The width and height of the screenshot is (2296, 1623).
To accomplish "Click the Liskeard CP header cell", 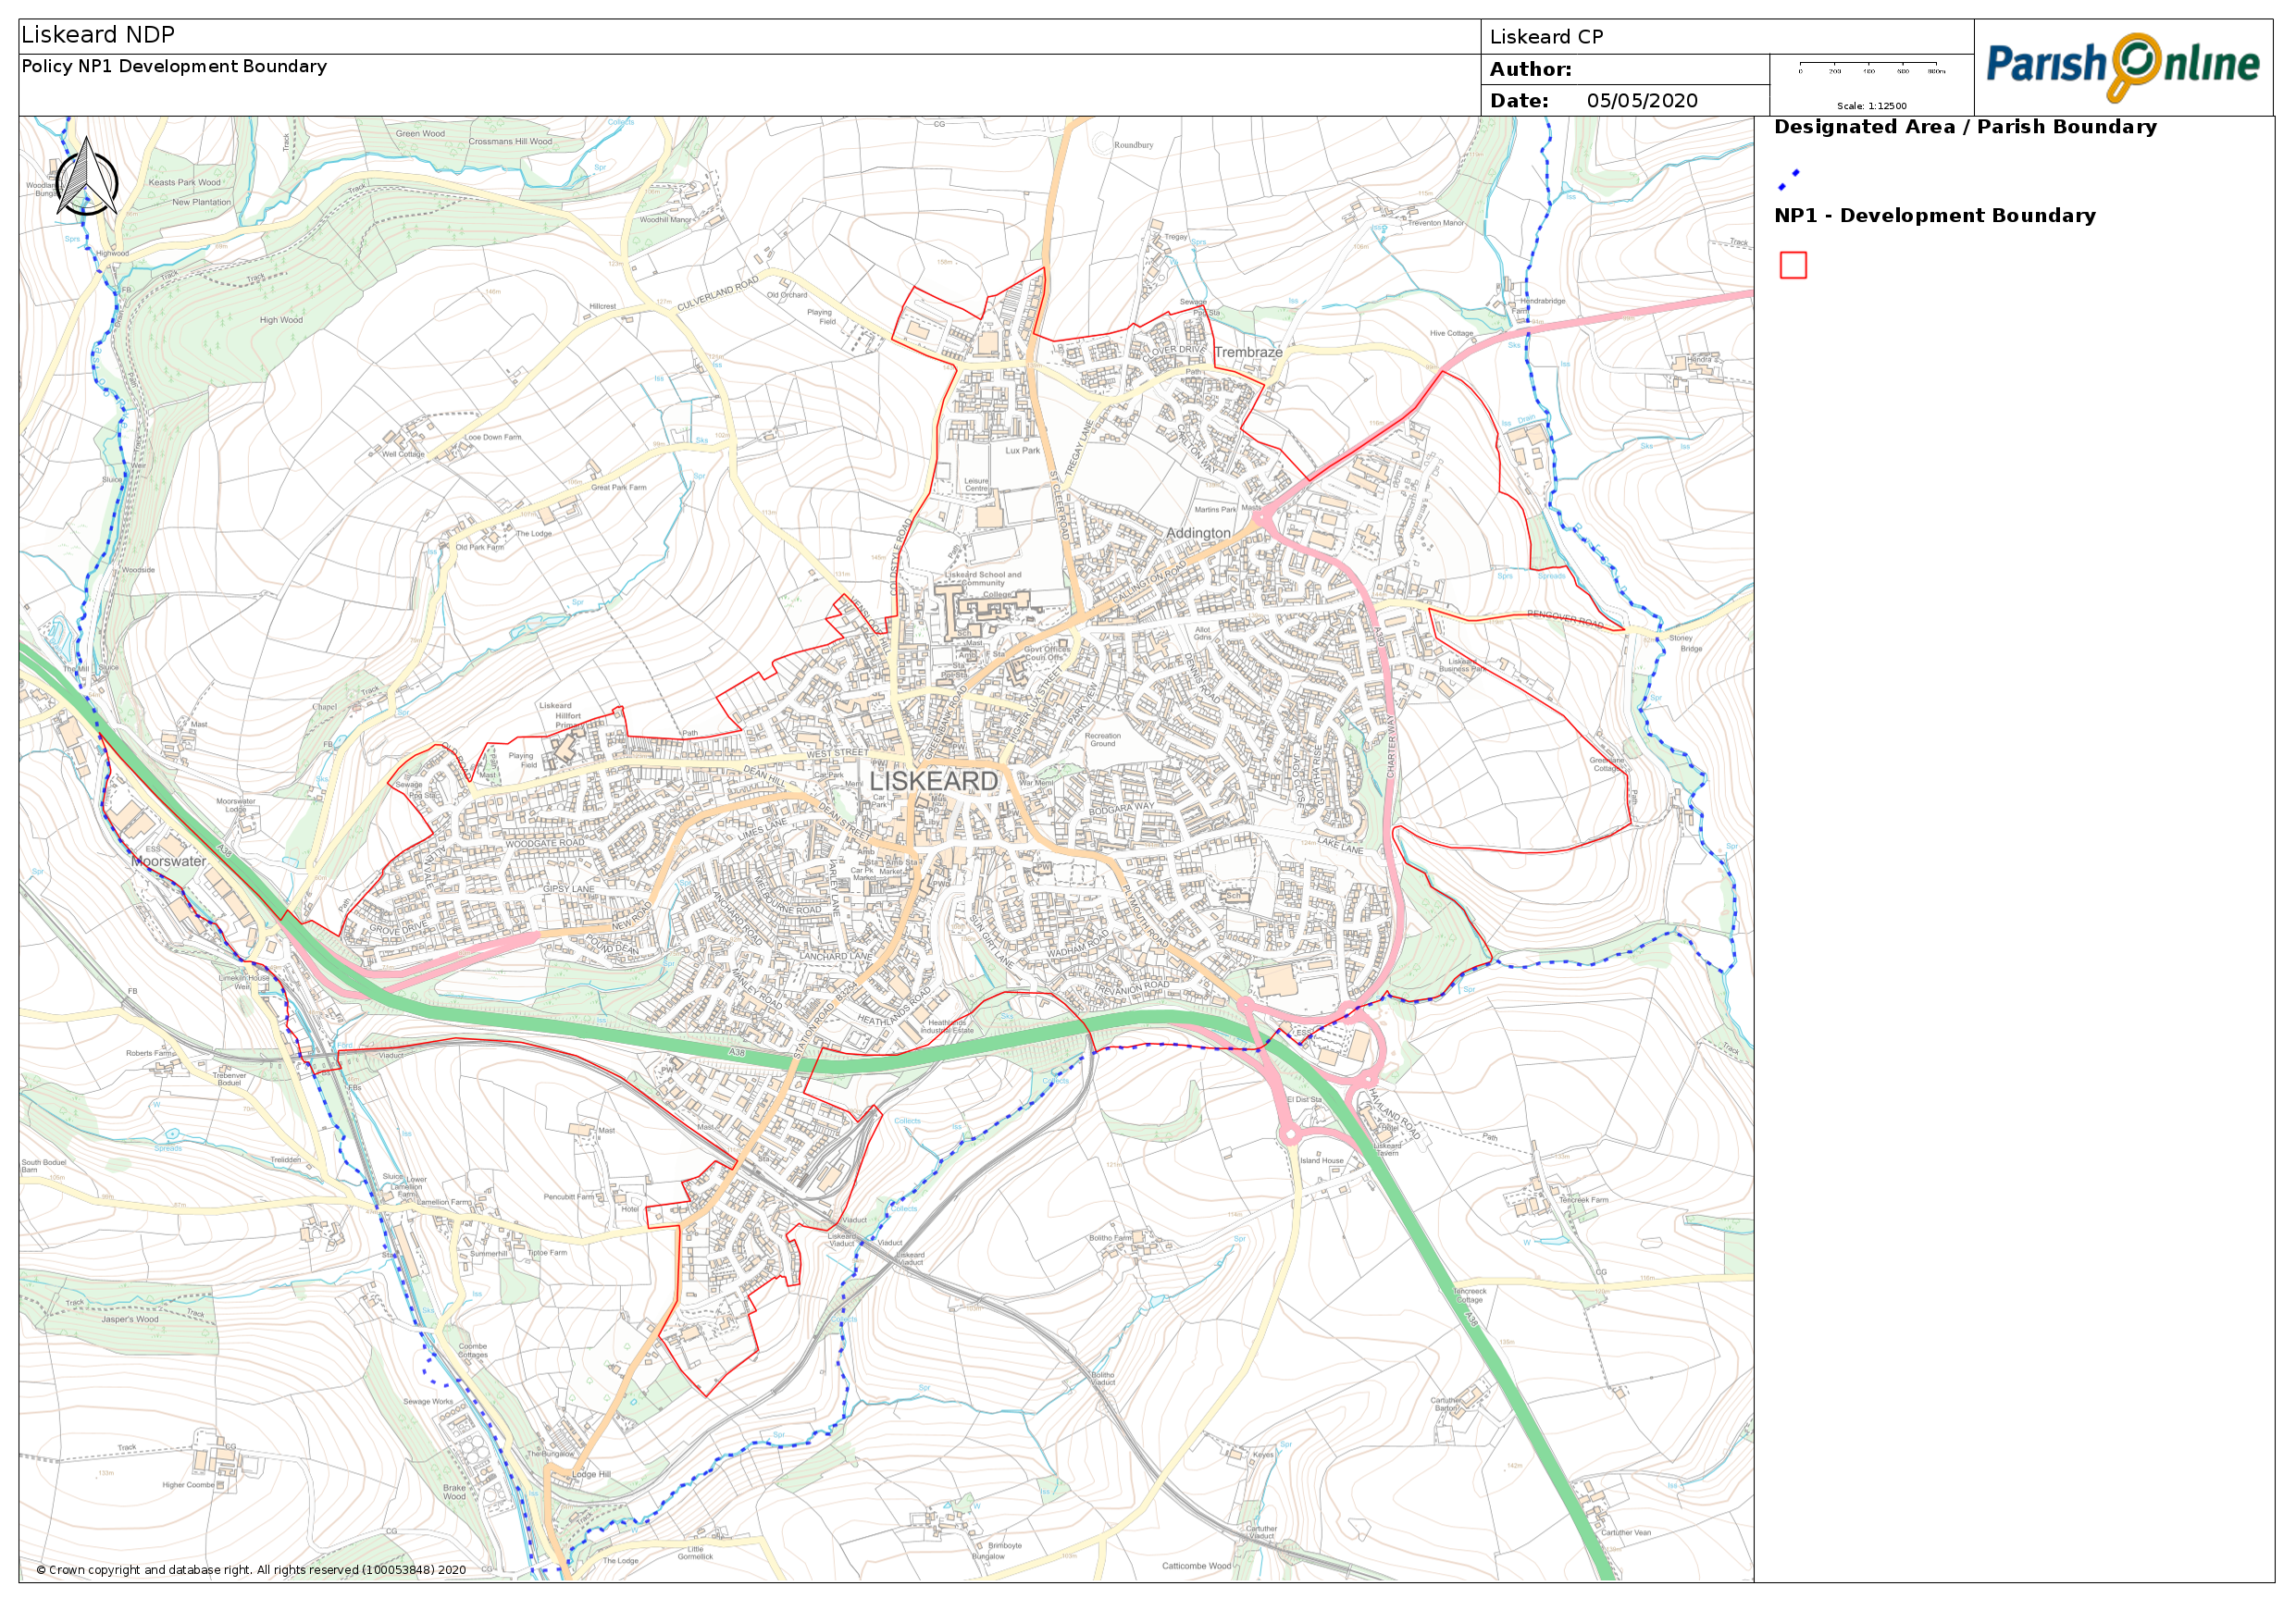I will tap(1546, 37).
